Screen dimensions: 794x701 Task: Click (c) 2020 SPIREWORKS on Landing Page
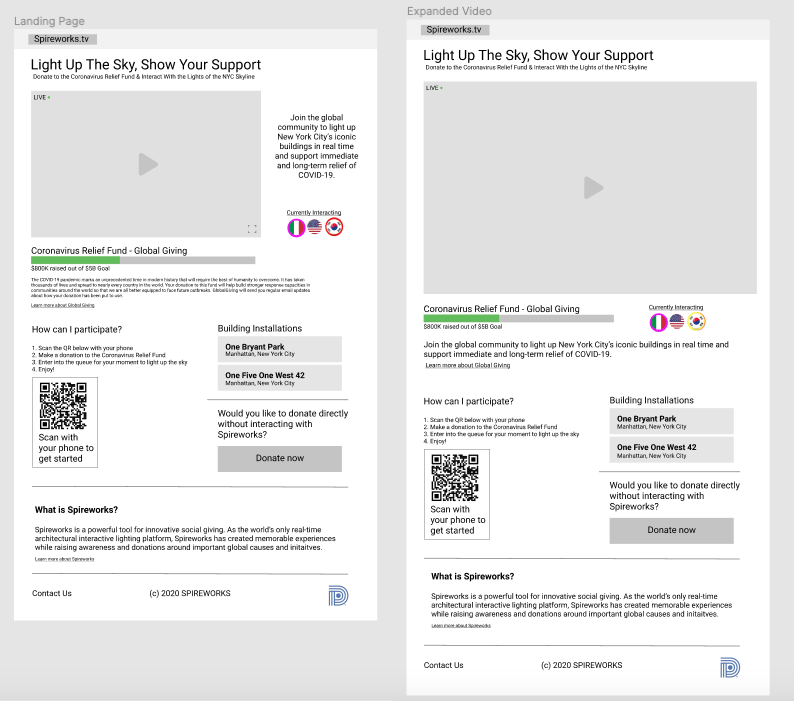[190, 593]
